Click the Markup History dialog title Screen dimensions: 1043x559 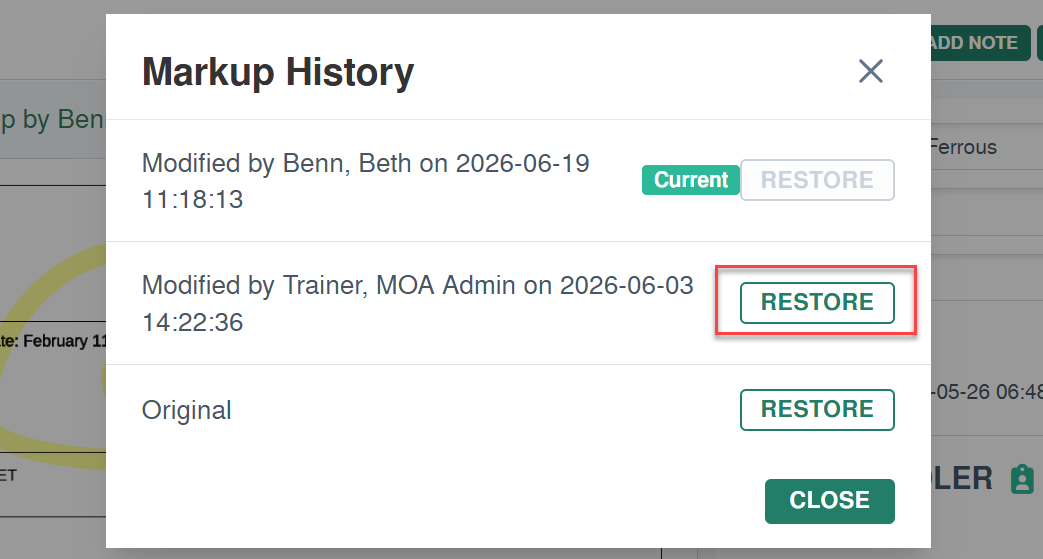click(278, 72)
